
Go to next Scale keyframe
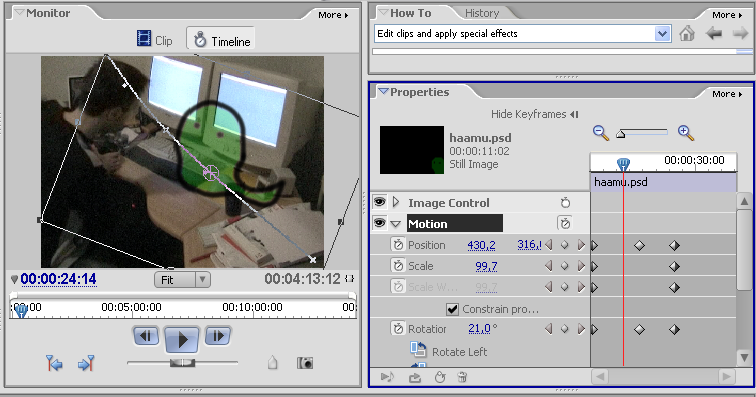(x=581, y=266)
